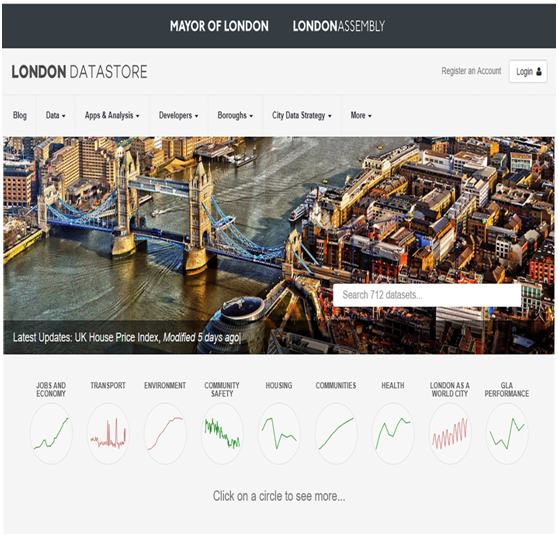Click the GLA Performance chart circle

(507, 433)
